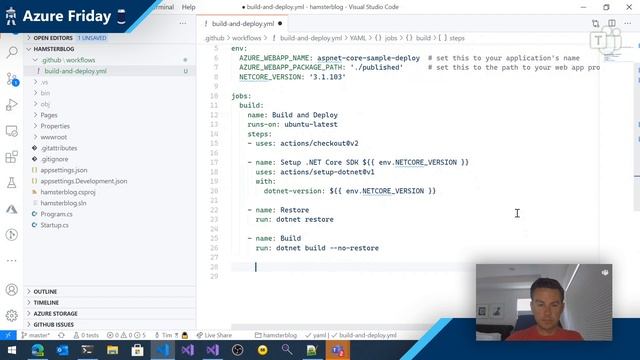Open editor More Actions ellipsis
Screen dimensions: 640x360
(x=628, y=23)
